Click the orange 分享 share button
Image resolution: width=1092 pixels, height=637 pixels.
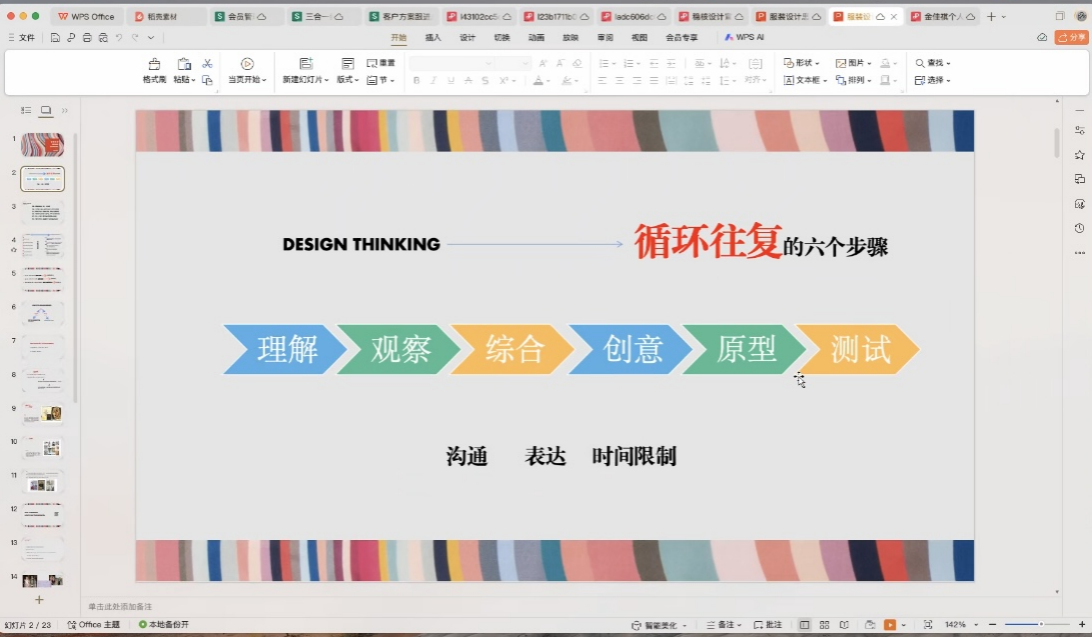[1070, 37]
